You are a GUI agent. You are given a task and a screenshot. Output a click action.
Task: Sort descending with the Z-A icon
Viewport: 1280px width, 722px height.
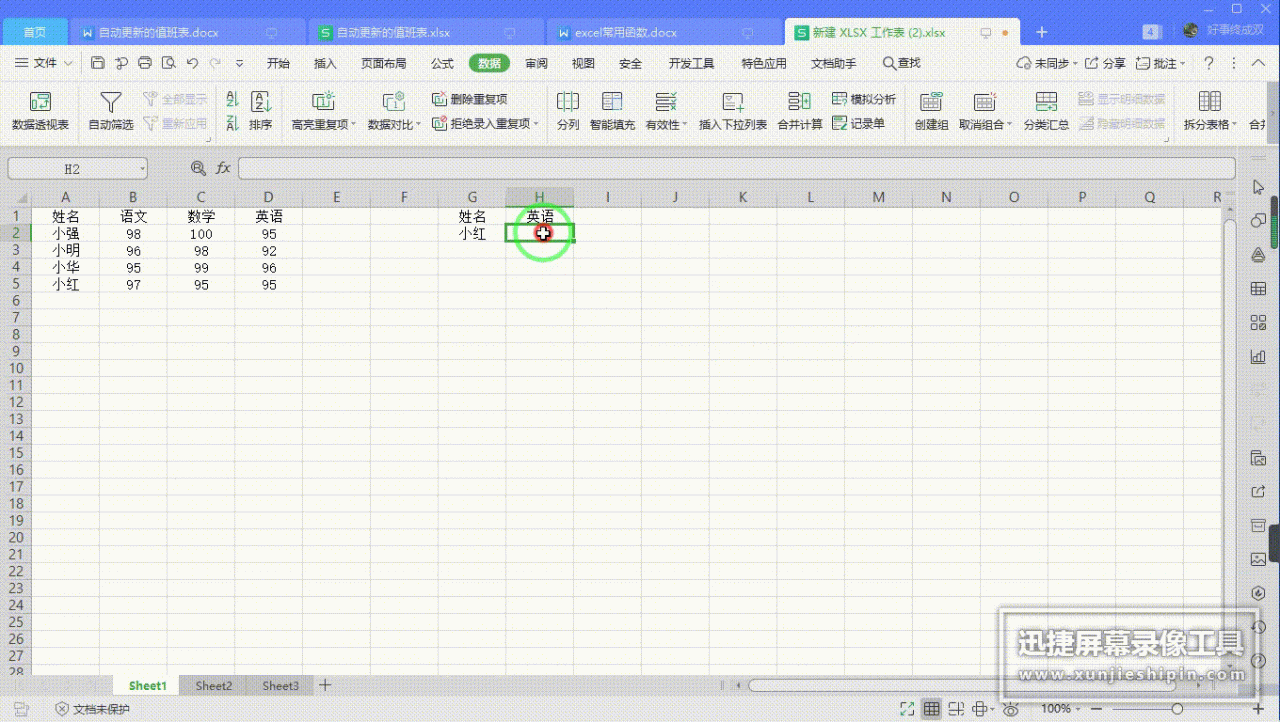232,124
